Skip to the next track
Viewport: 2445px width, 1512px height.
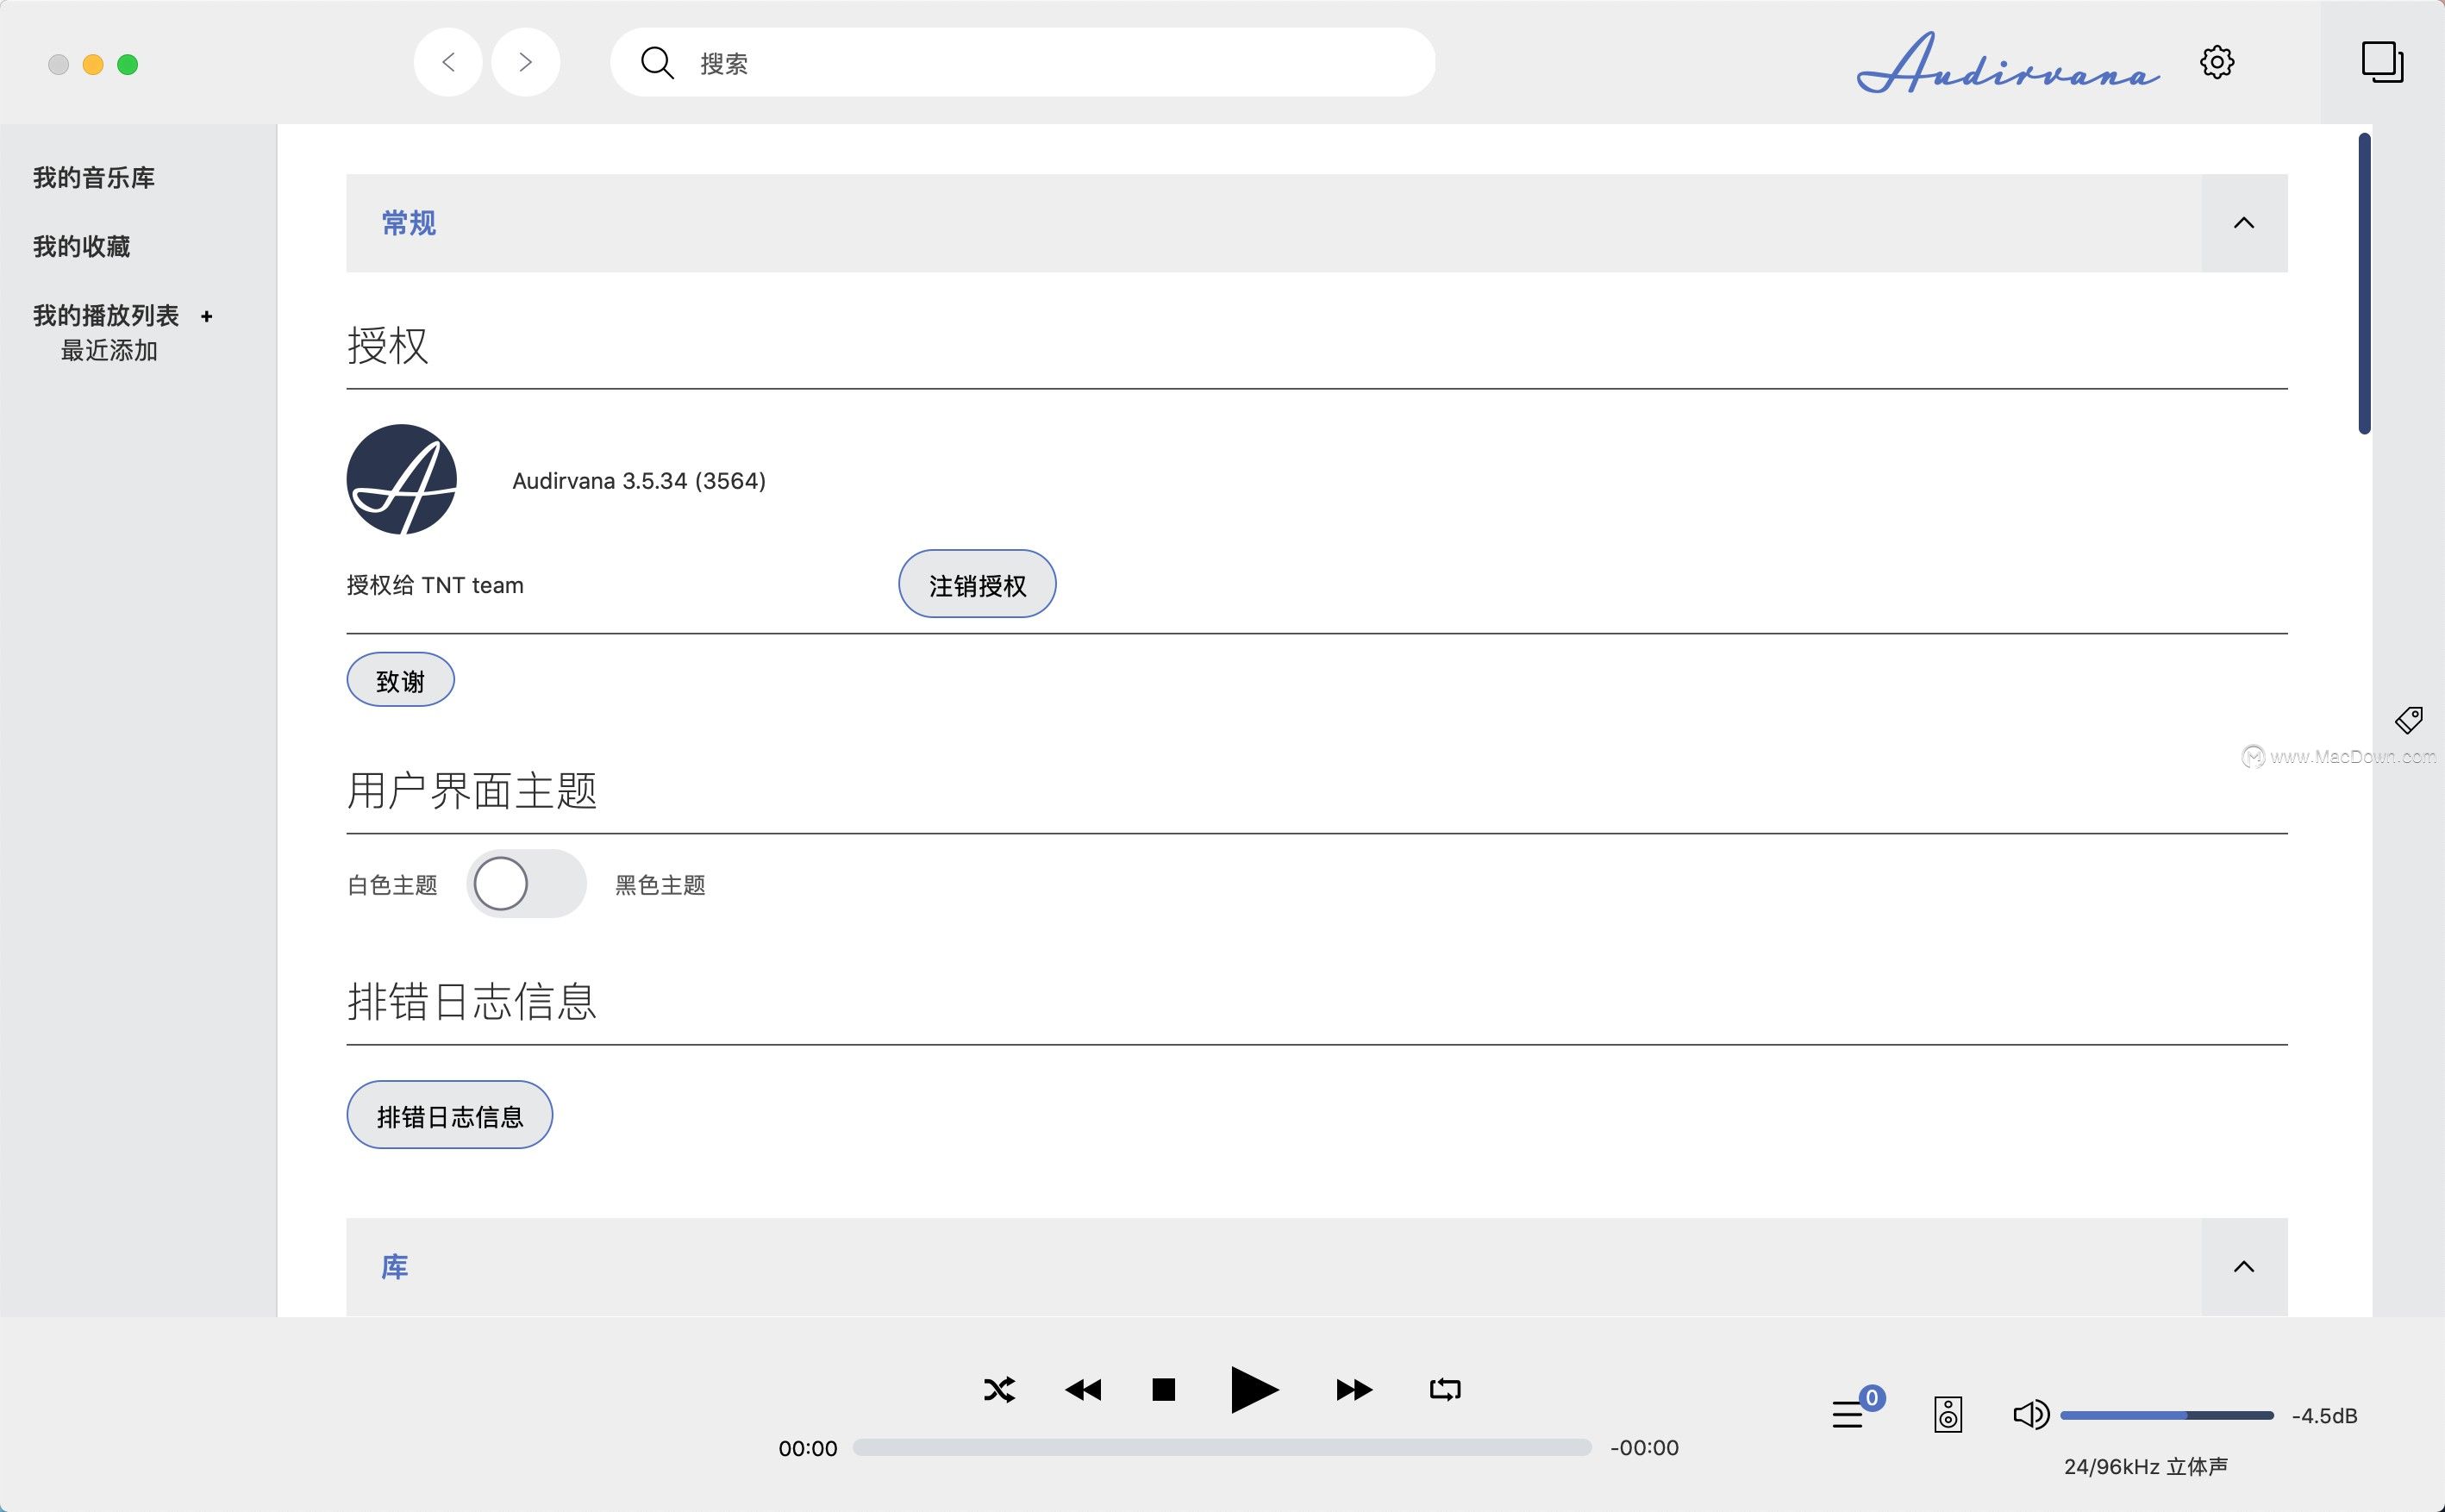(1354, 1389)
